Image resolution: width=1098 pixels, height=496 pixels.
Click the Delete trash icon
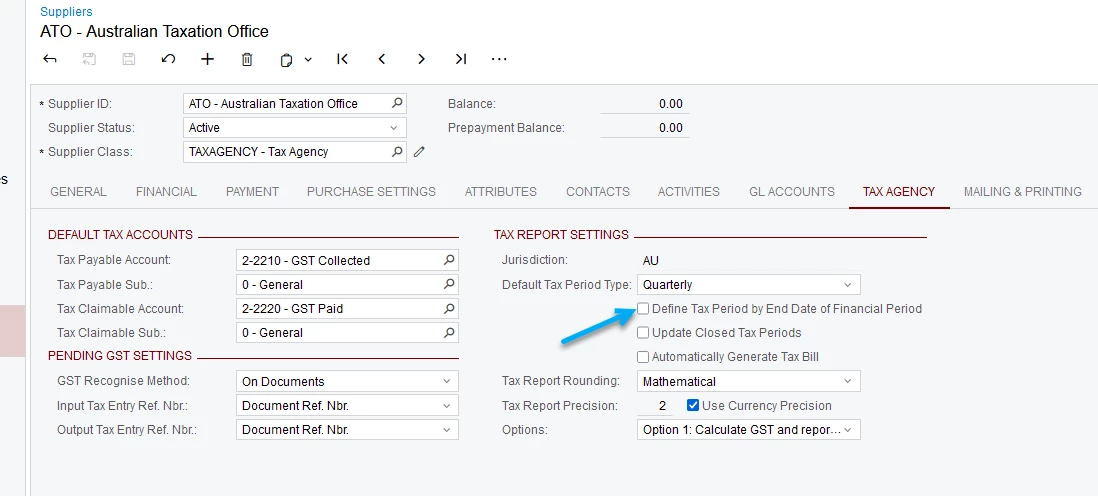(246, 60)
